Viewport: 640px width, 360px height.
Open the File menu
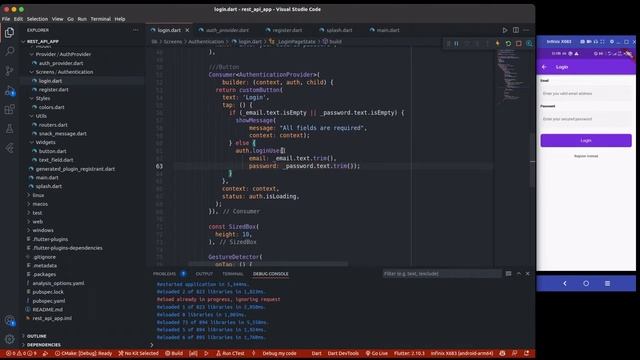tap(6, 19)
